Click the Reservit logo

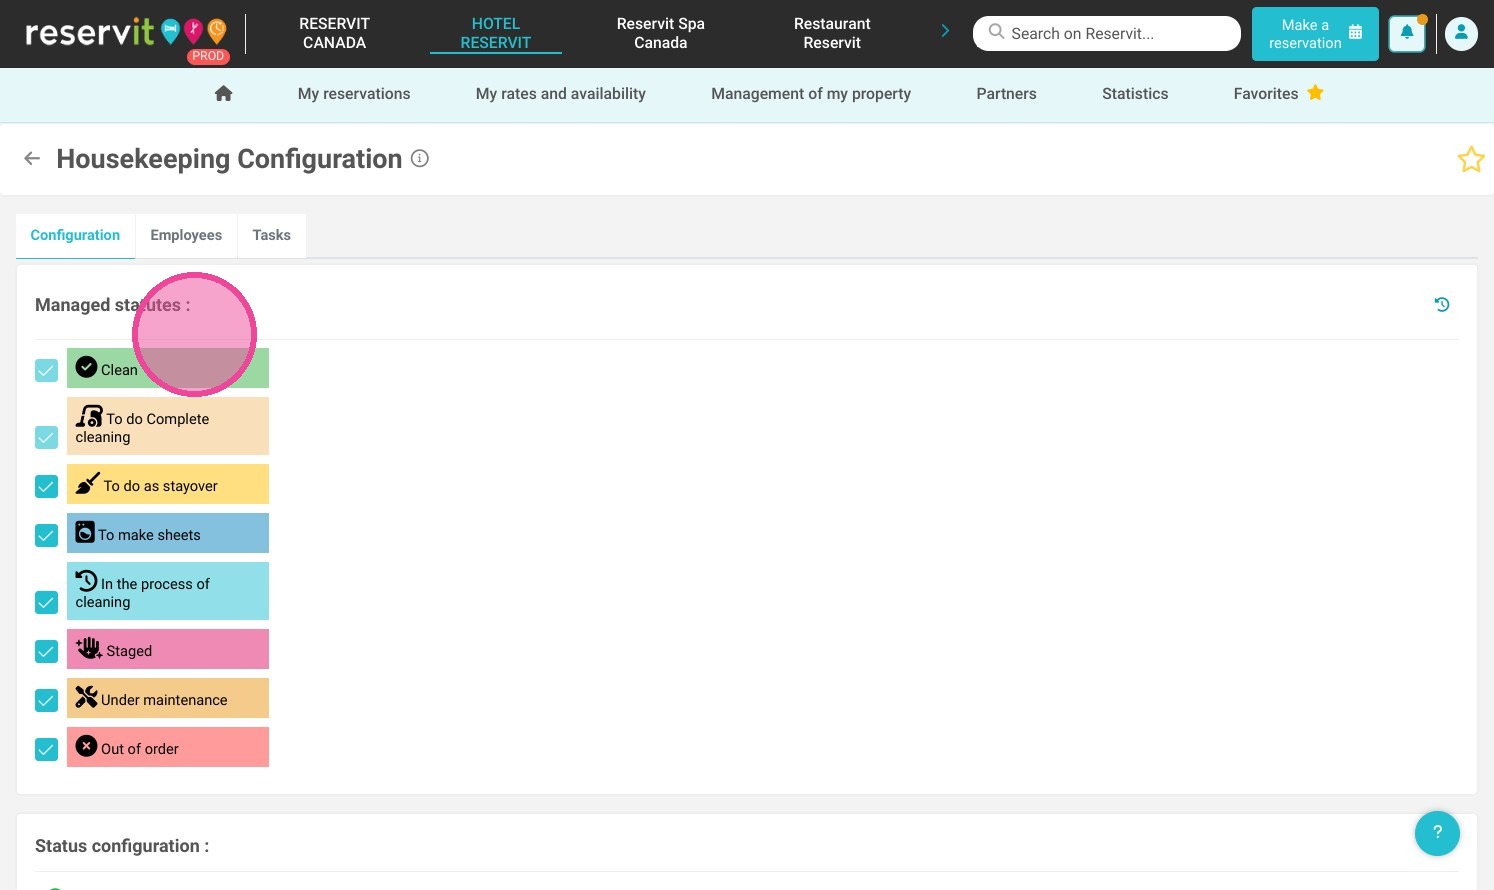[x=126, y=33]
